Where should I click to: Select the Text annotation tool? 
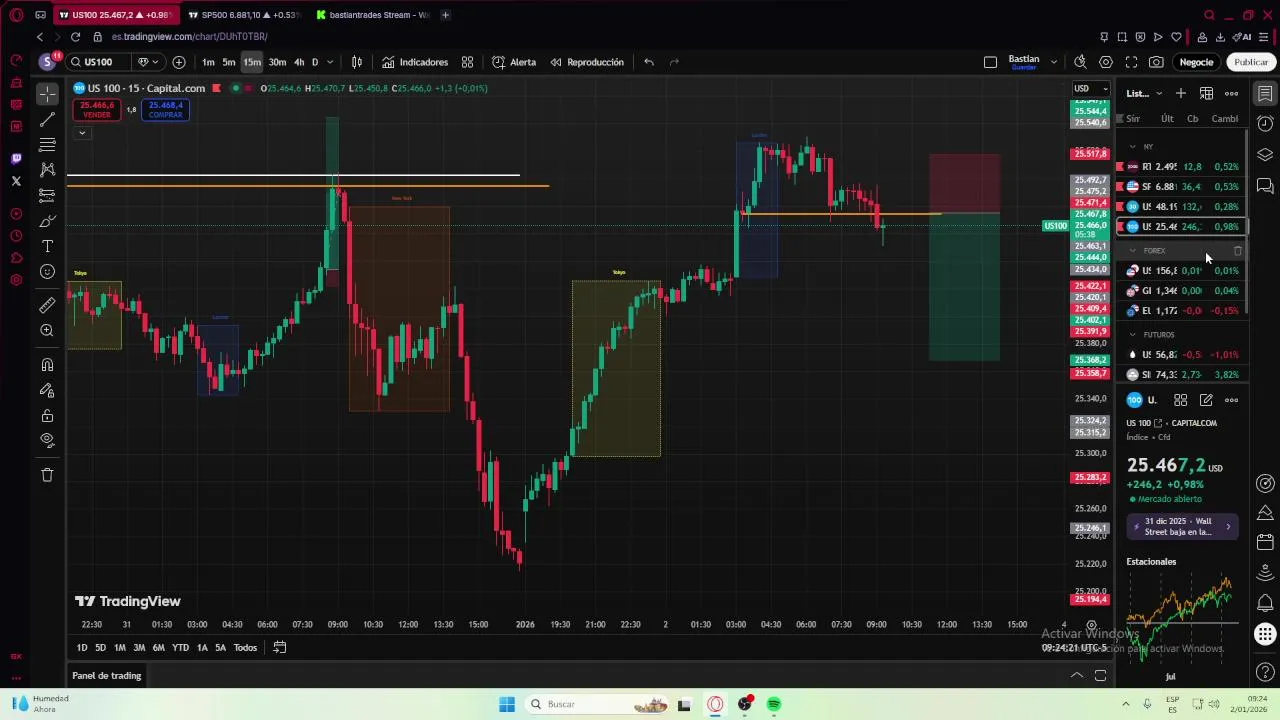tap(47, 246)
